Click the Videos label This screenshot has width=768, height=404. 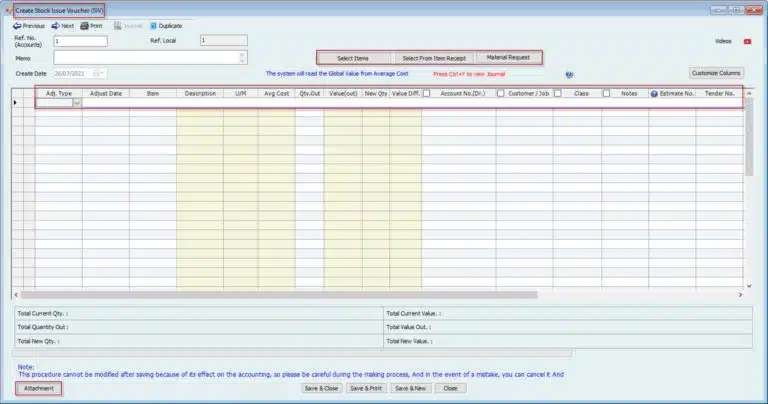(723, 42)
